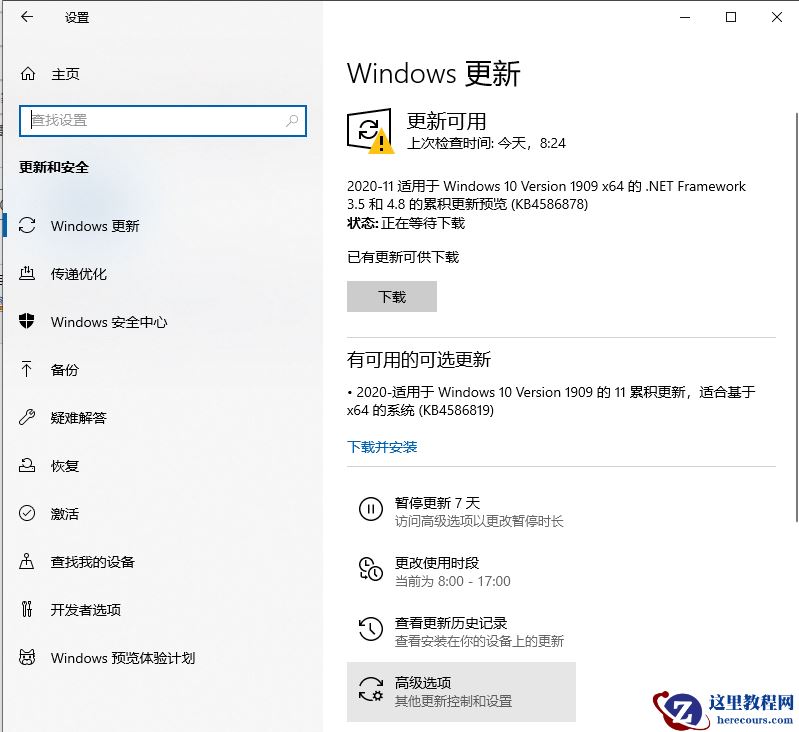Click the 更新和安全 section heading
Image resolution: width=799 pixels, height=732 pixels.
54,167
